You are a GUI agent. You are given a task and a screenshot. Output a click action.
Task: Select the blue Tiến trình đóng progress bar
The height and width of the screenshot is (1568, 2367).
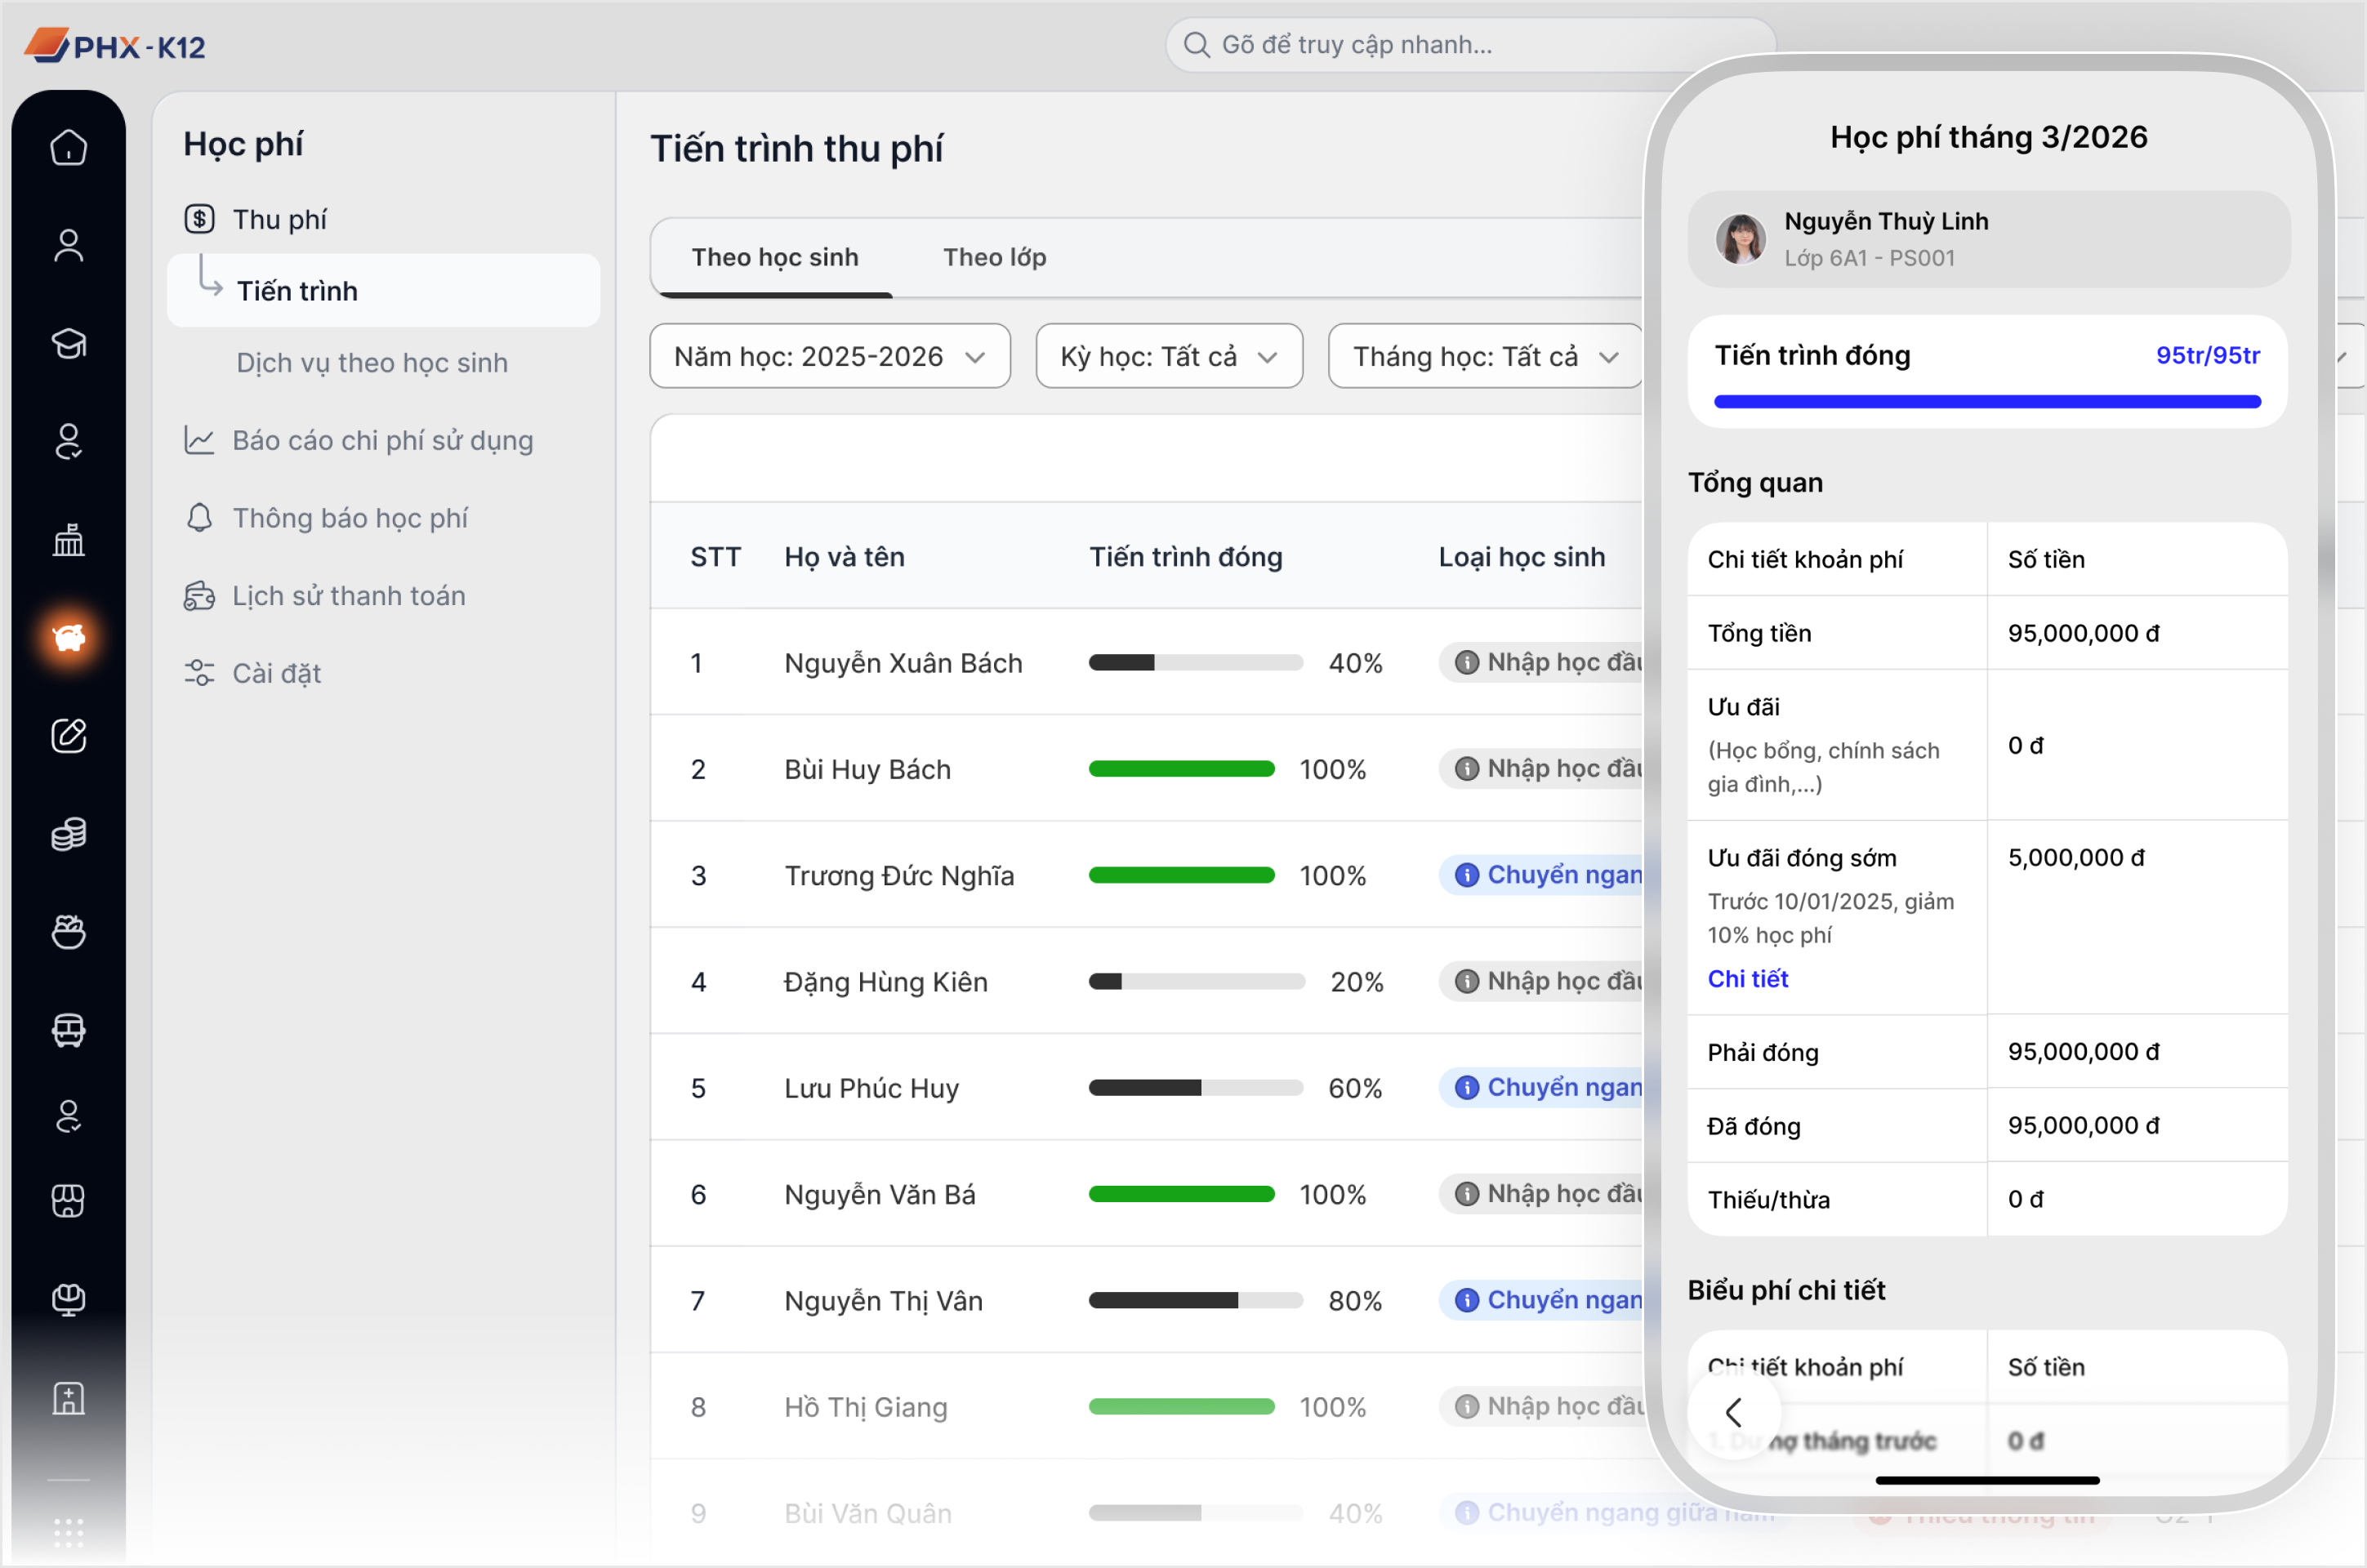[1987, 402]
